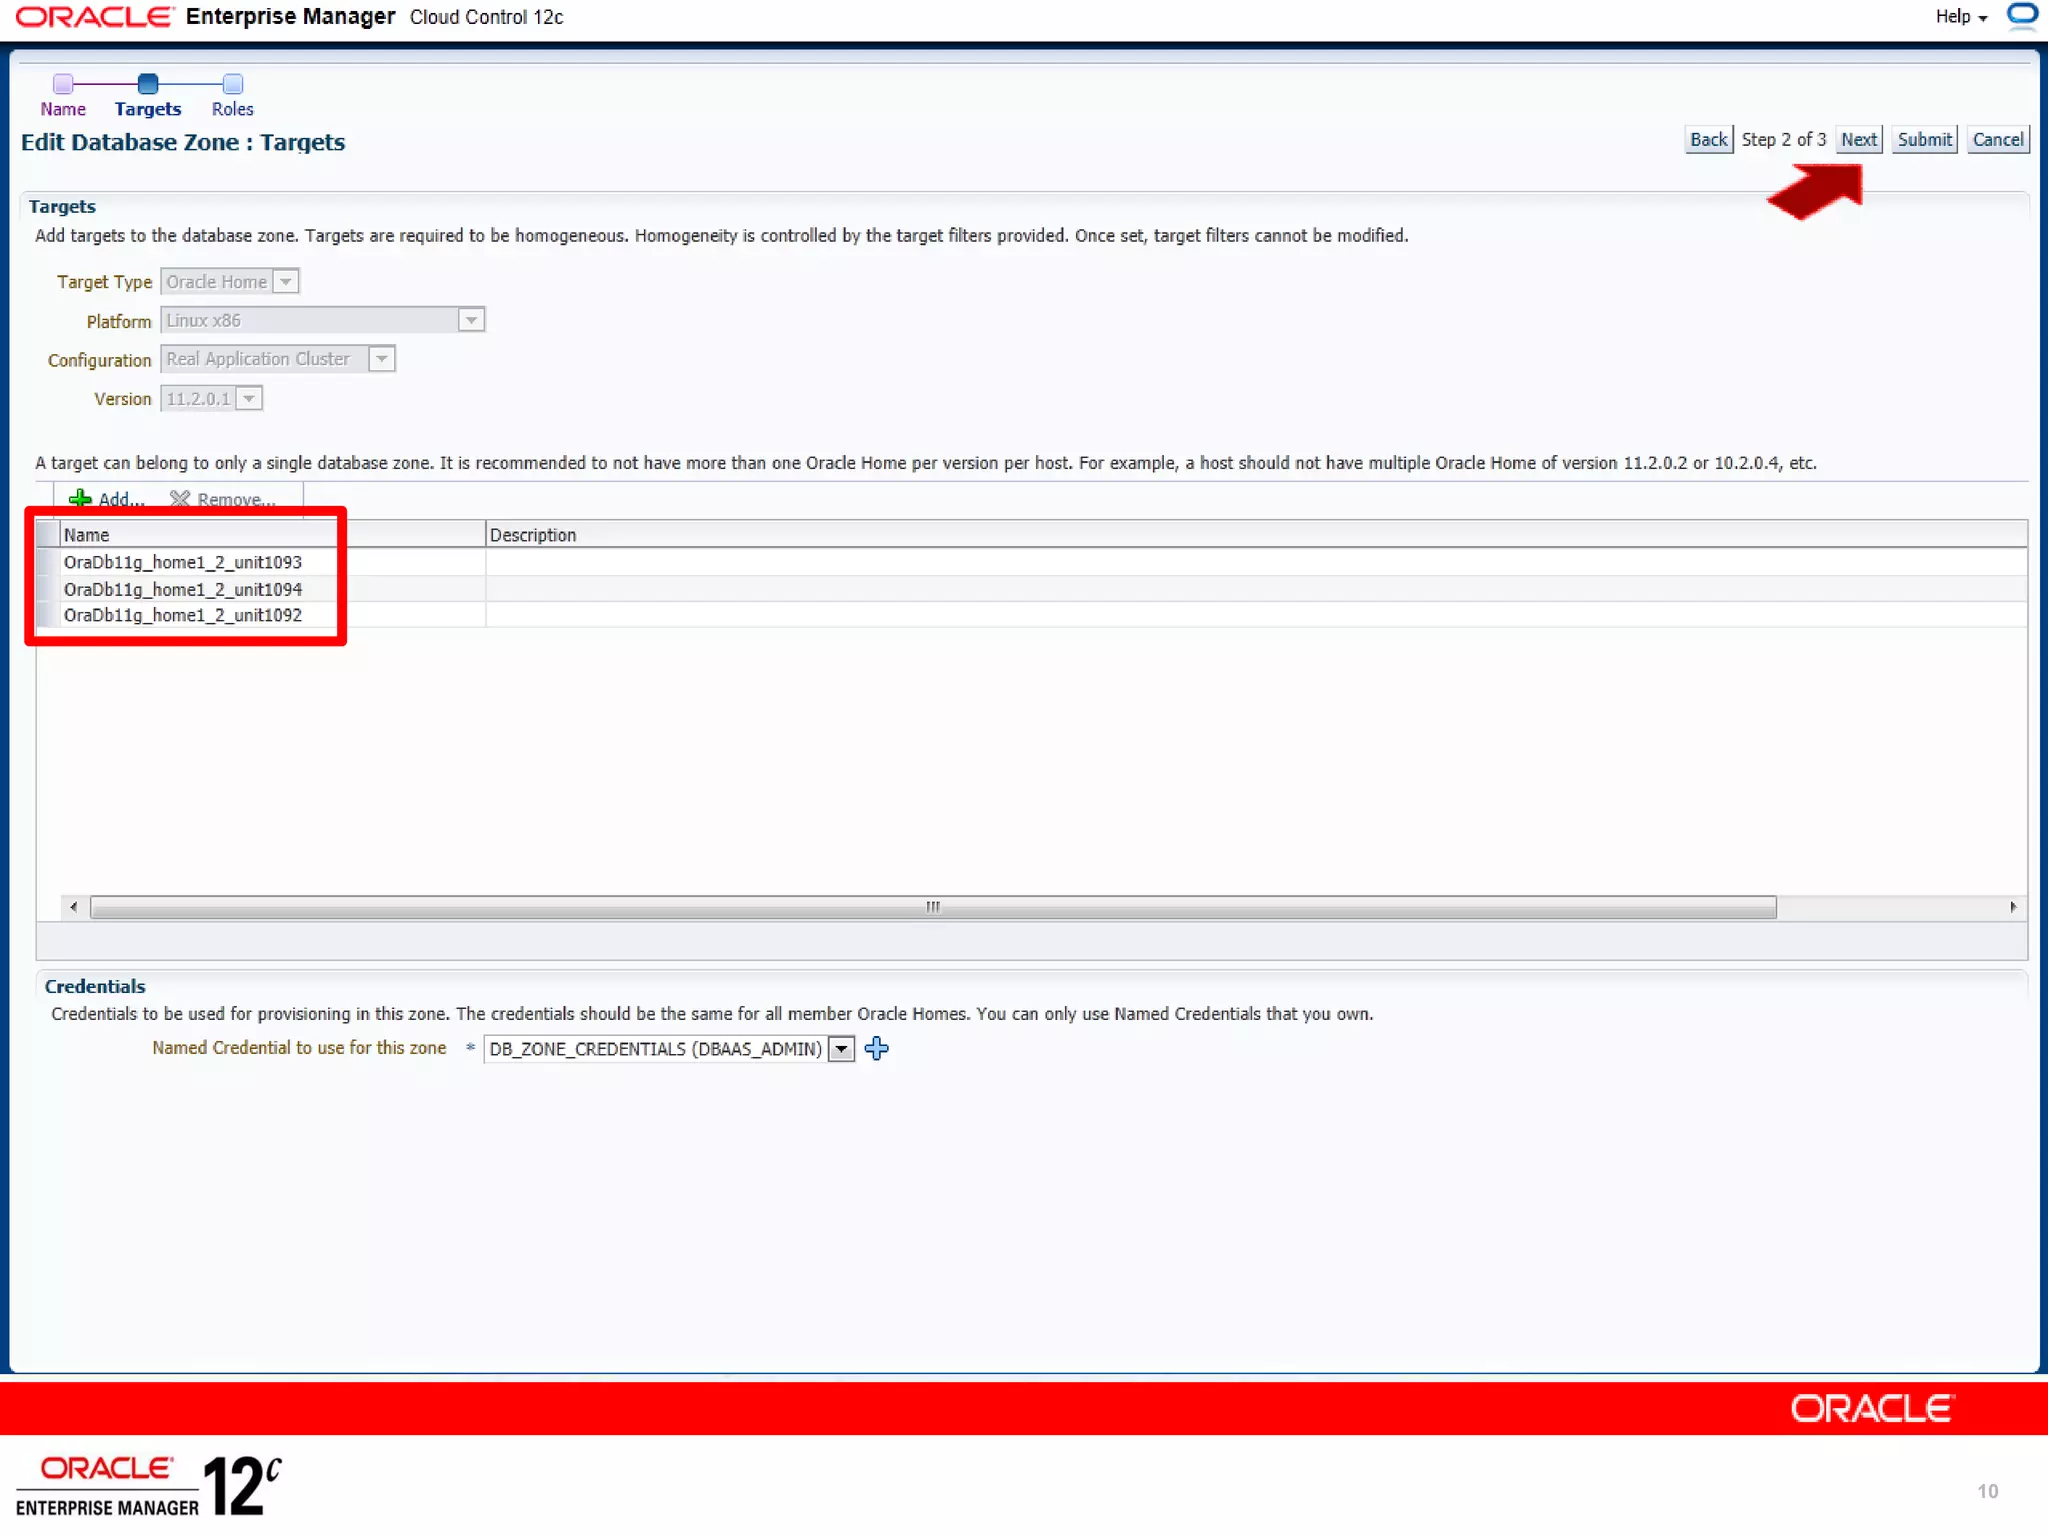Click the Targets step train icon

coord(148,84)
